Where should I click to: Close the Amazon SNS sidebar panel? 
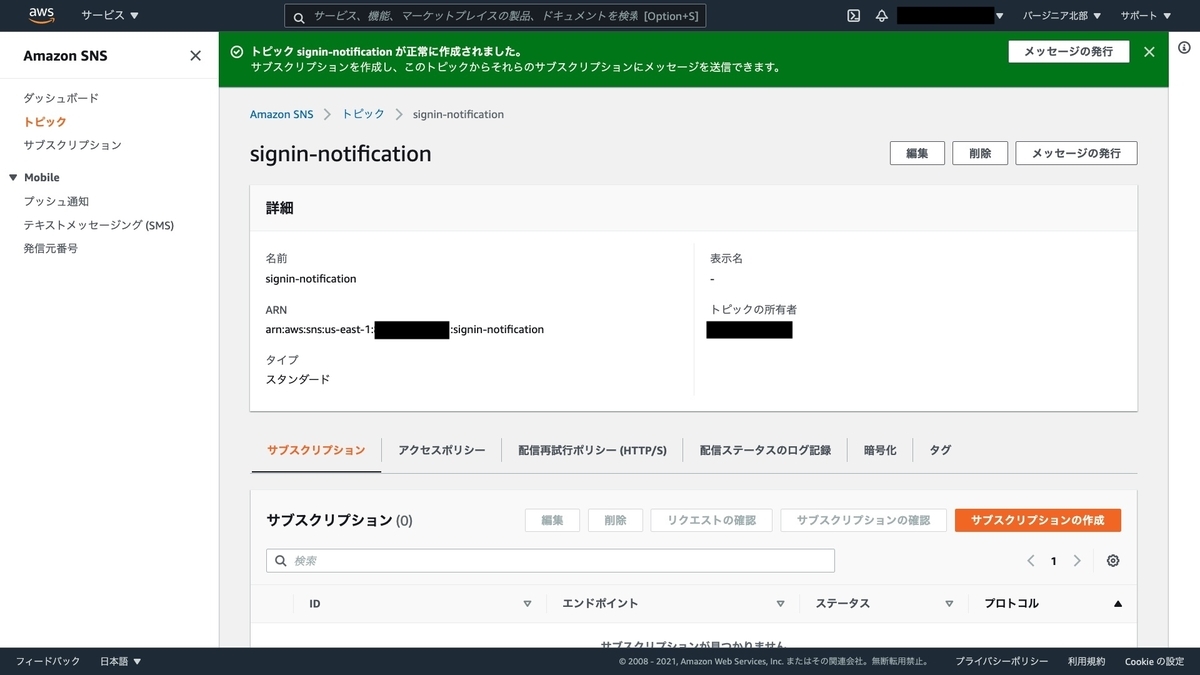click(195, 56)
